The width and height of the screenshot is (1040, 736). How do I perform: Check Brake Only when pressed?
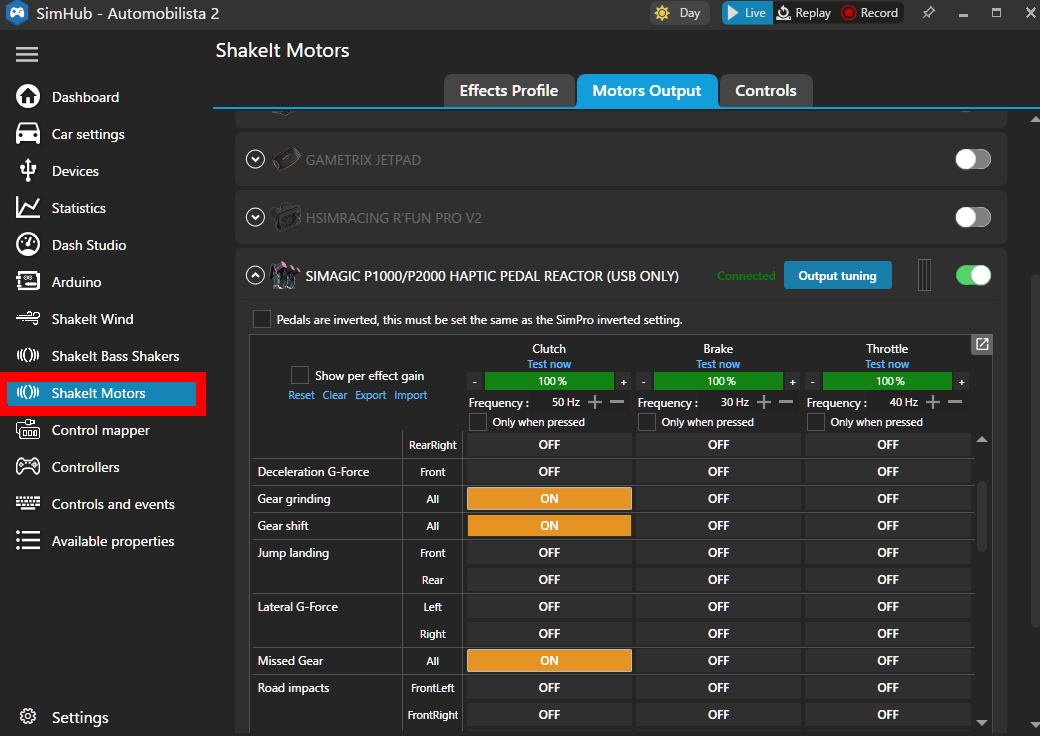click(x=647, y=422)
